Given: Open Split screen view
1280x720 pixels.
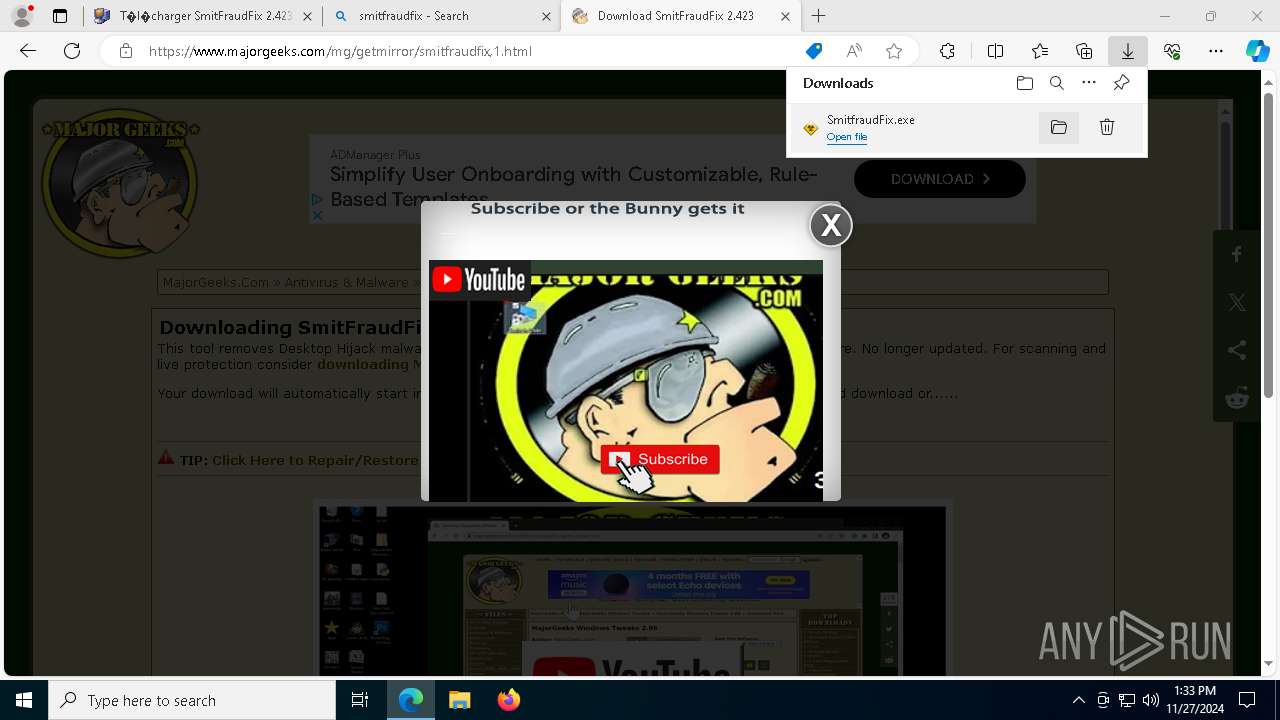Looking at the screenshot, I should (x=995, y=51).
